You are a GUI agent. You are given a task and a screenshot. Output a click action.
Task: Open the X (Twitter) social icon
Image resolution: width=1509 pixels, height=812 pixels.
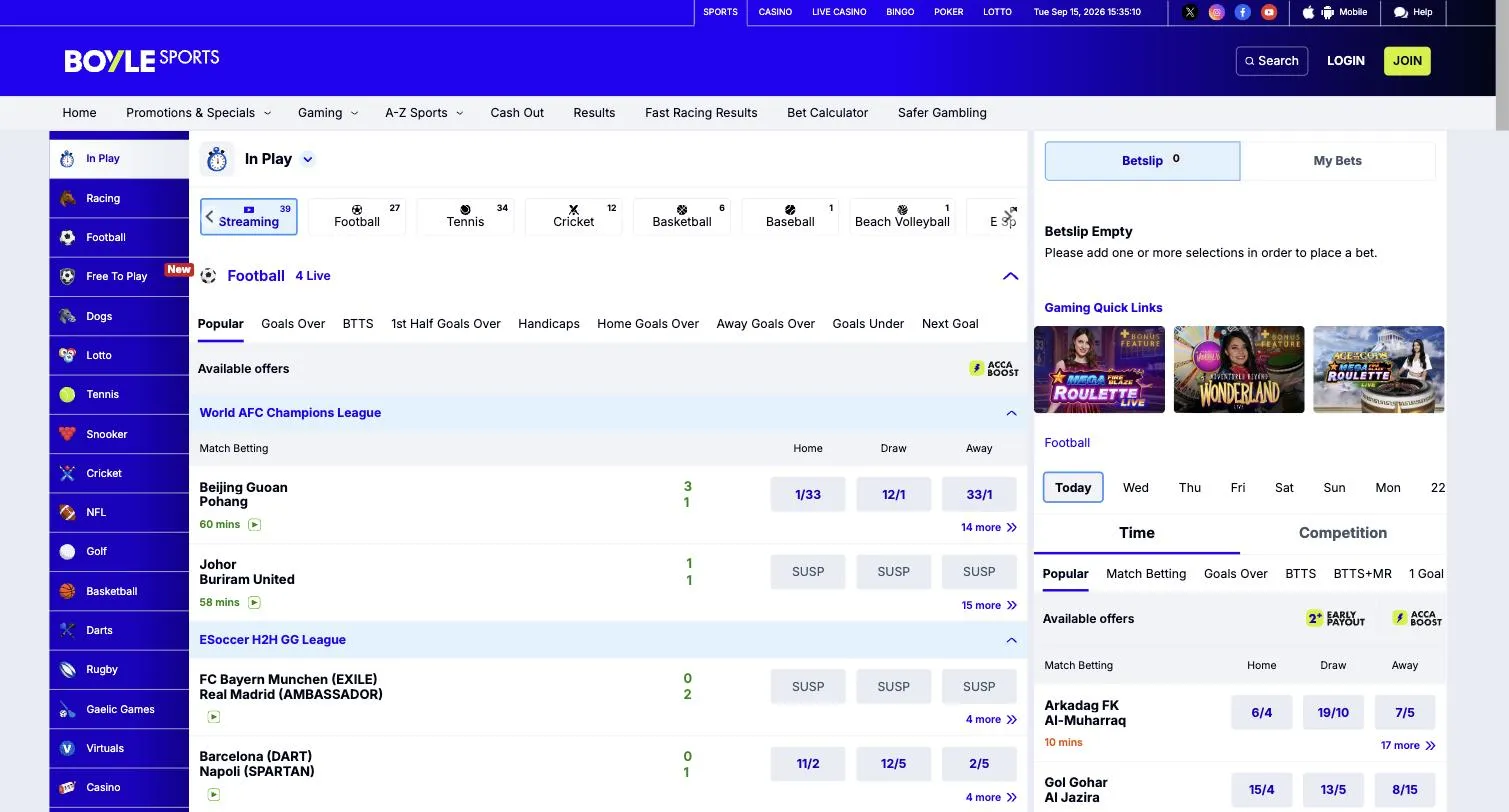pyautogui.click(x=1189, y=12)
